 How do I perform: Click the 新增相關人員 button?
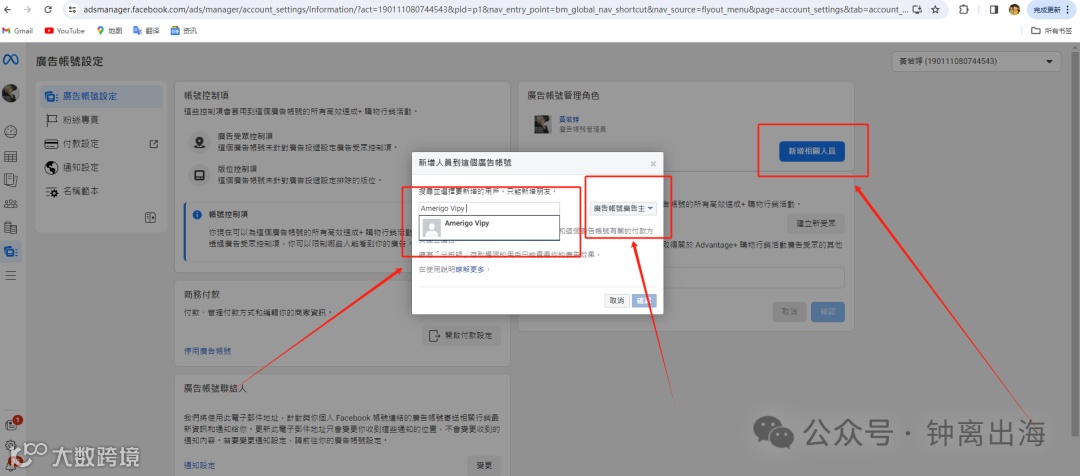point(812,151)
